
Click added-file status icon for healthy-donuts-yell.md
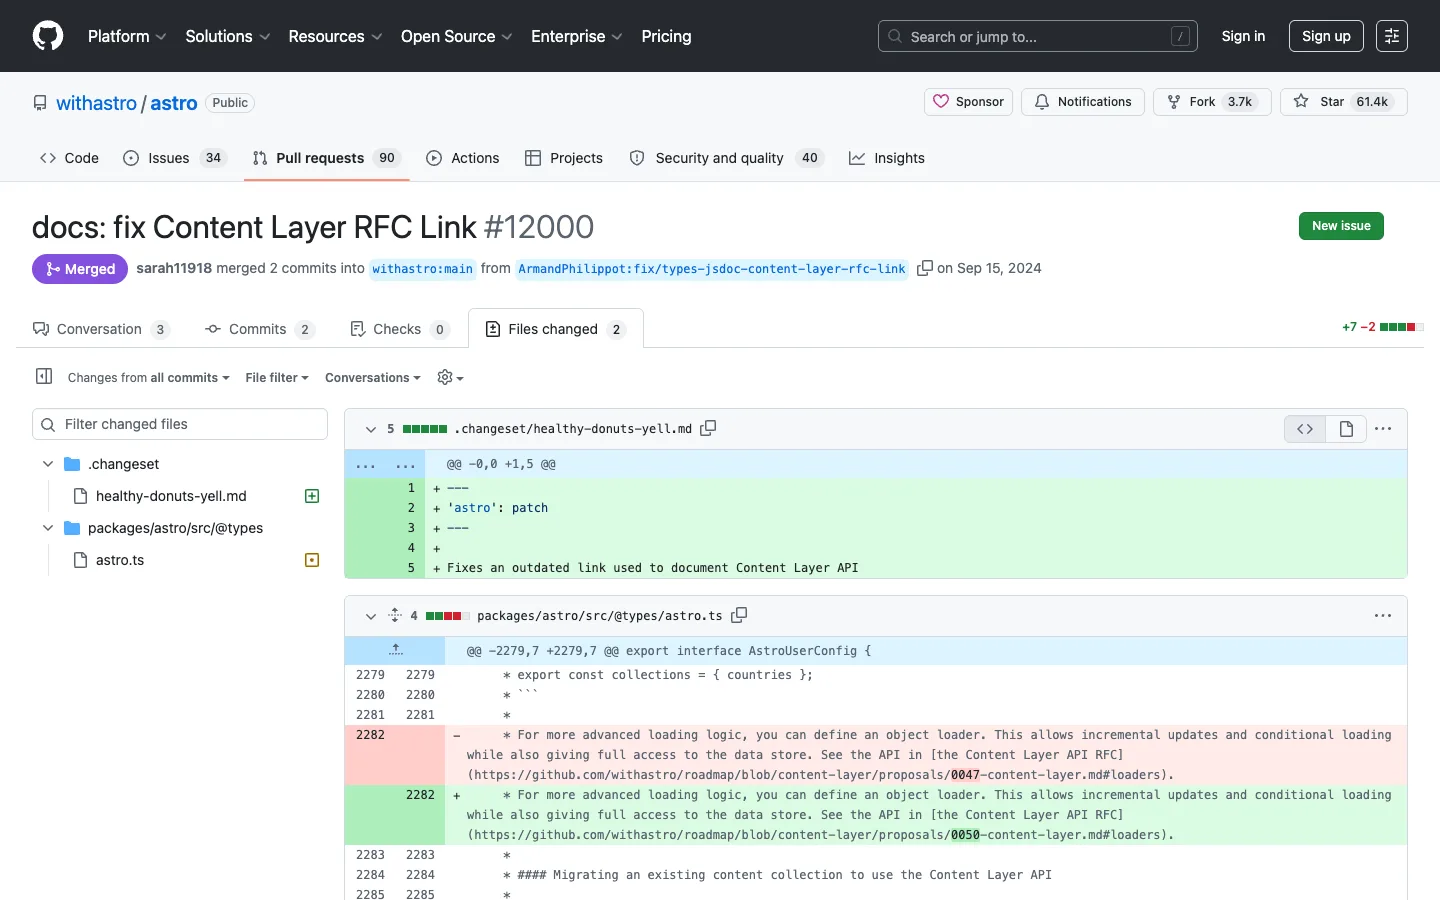click(312, 496)
